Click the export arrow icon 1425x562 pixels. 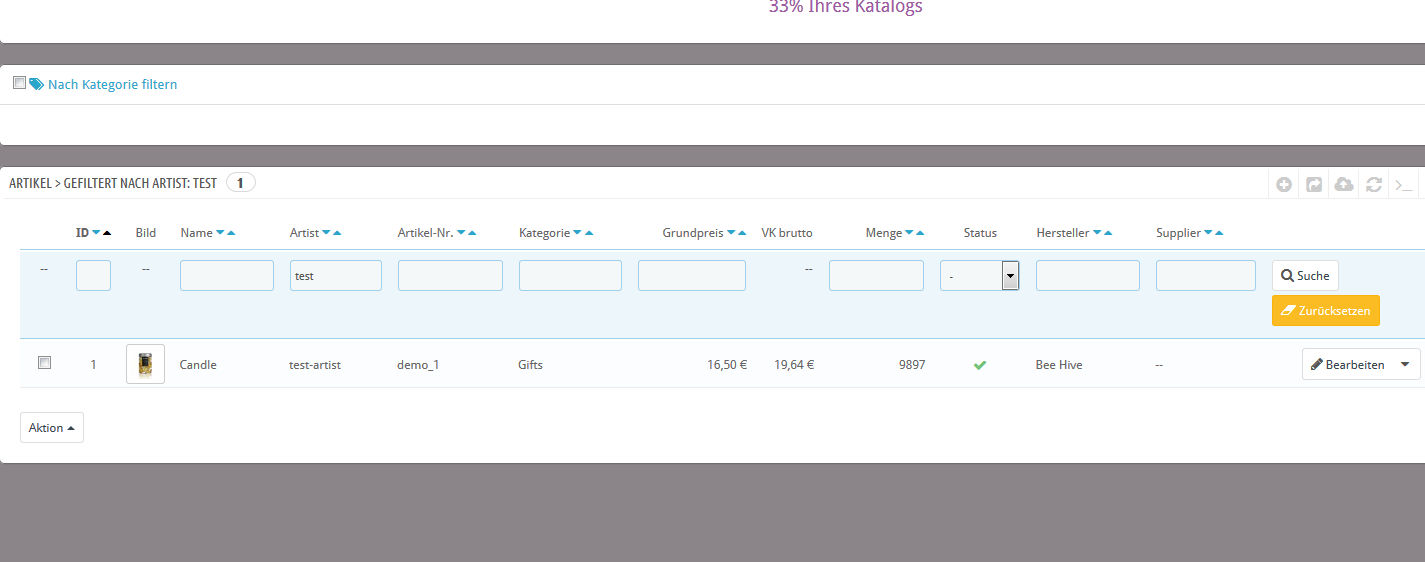click(x=1314, y=185)
